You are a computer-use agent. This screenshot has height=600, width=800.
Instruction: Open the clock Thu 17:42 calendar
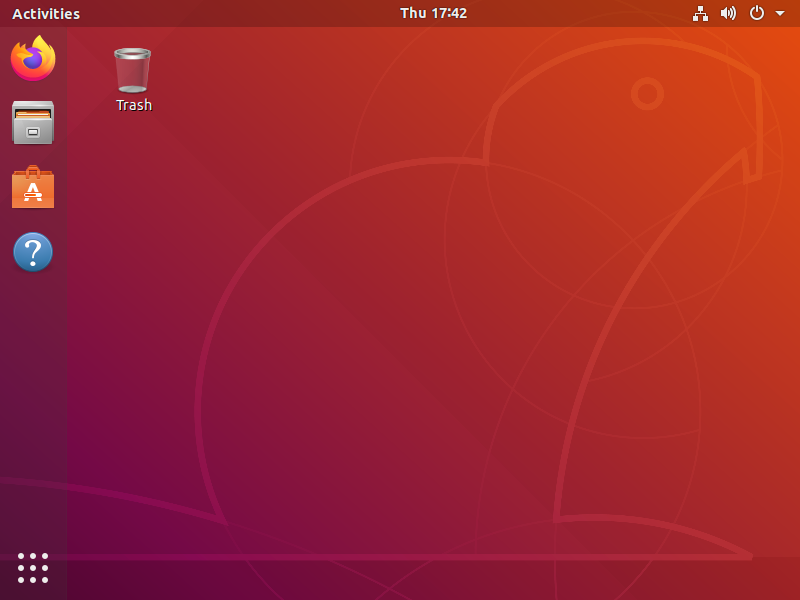(433, 13)
